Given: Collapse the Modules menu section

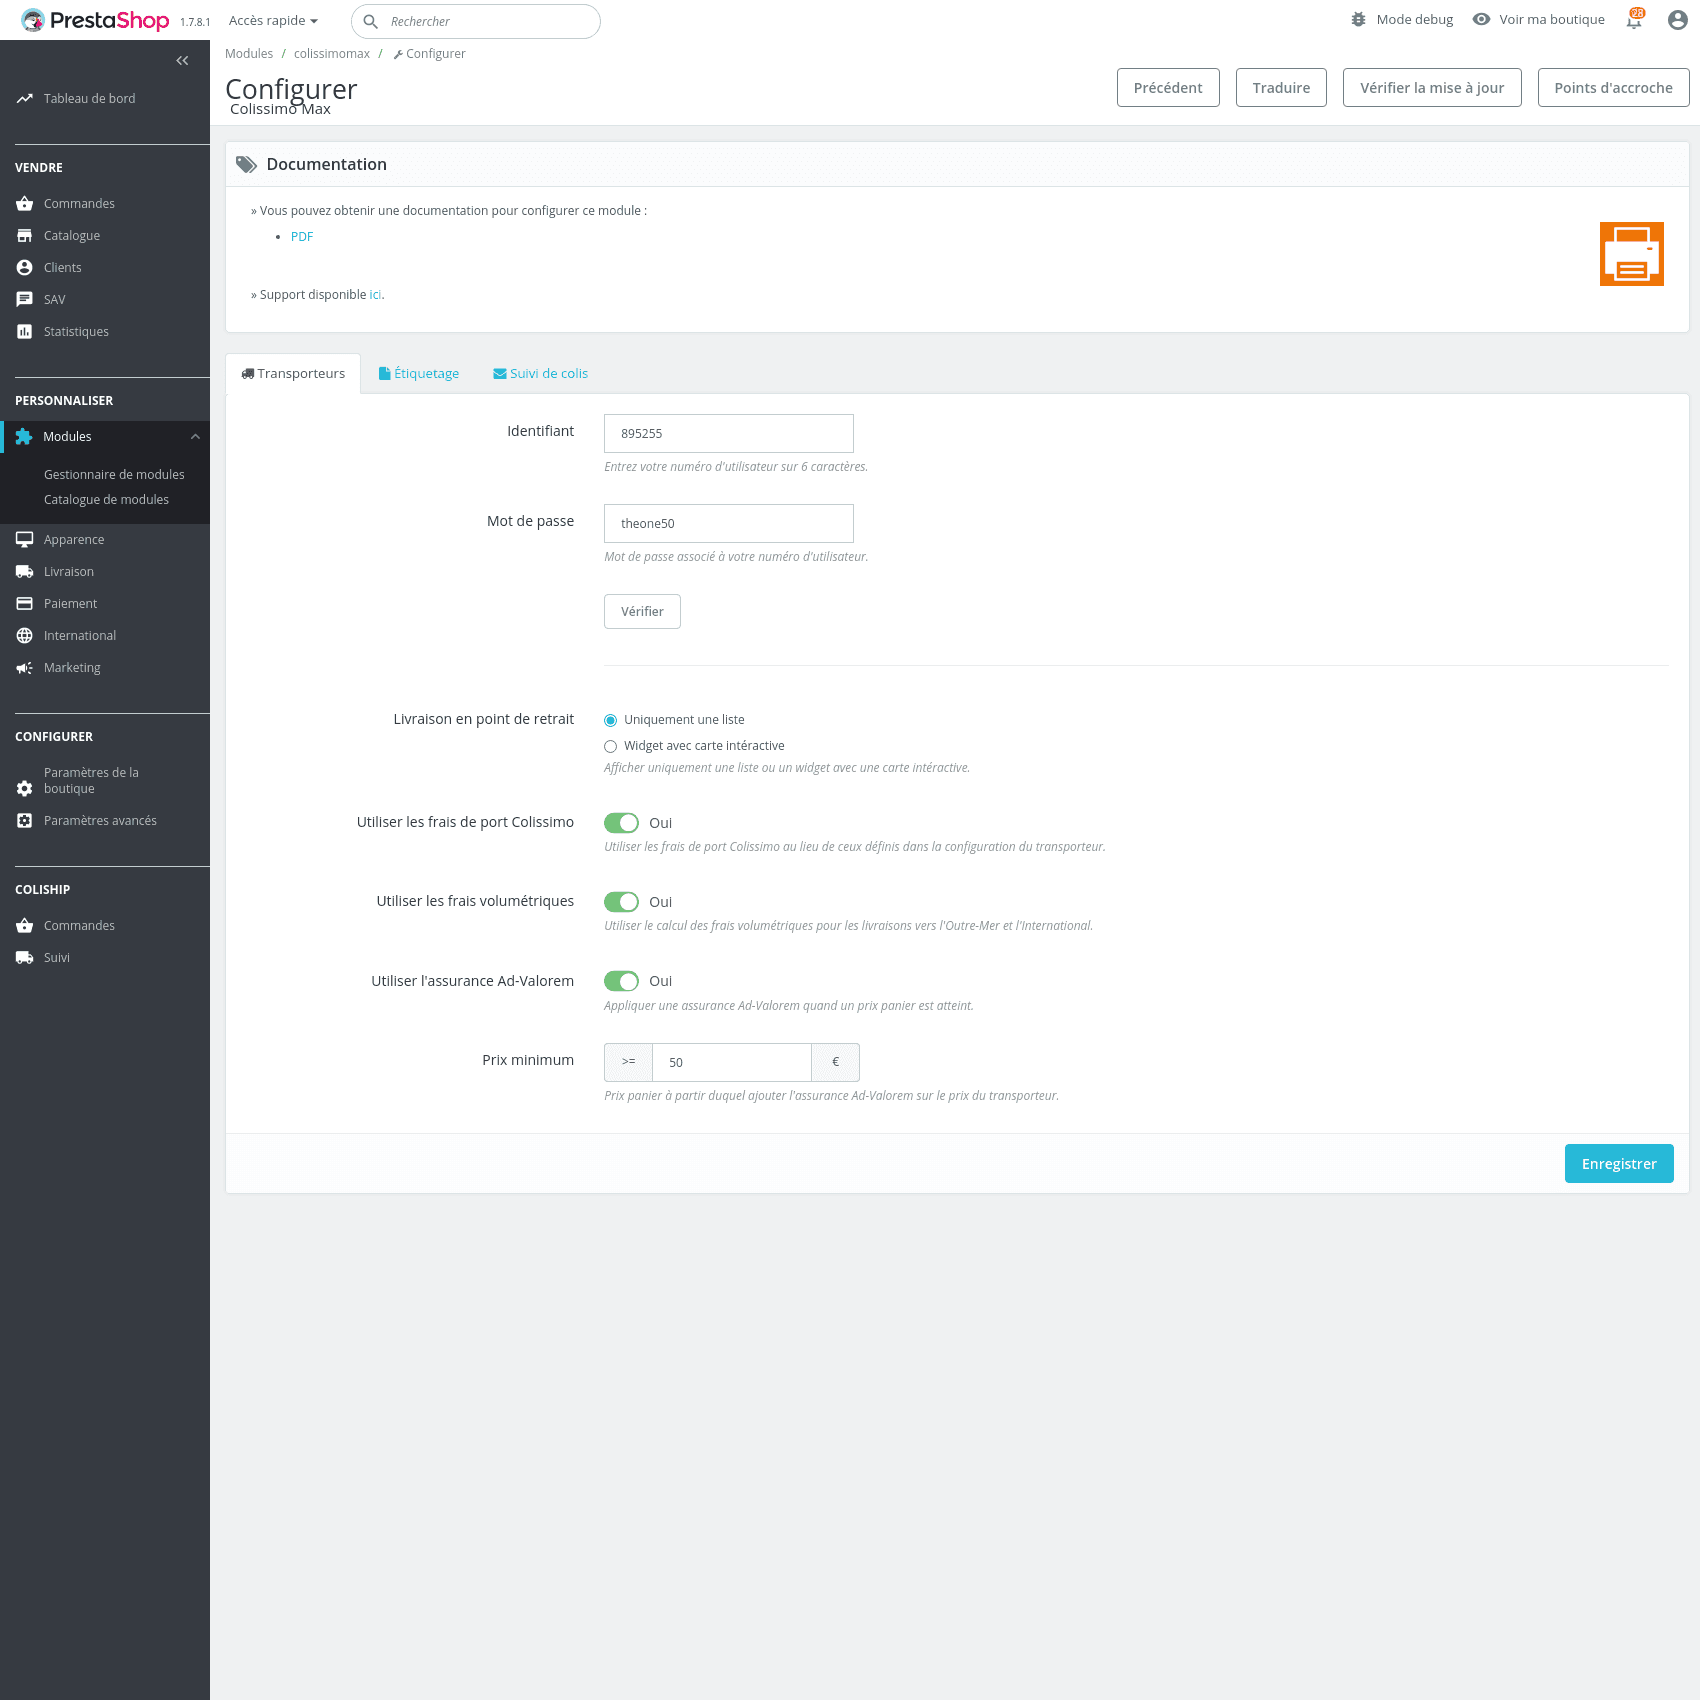Looking at the screenshot, I should [x=195, y=437].
